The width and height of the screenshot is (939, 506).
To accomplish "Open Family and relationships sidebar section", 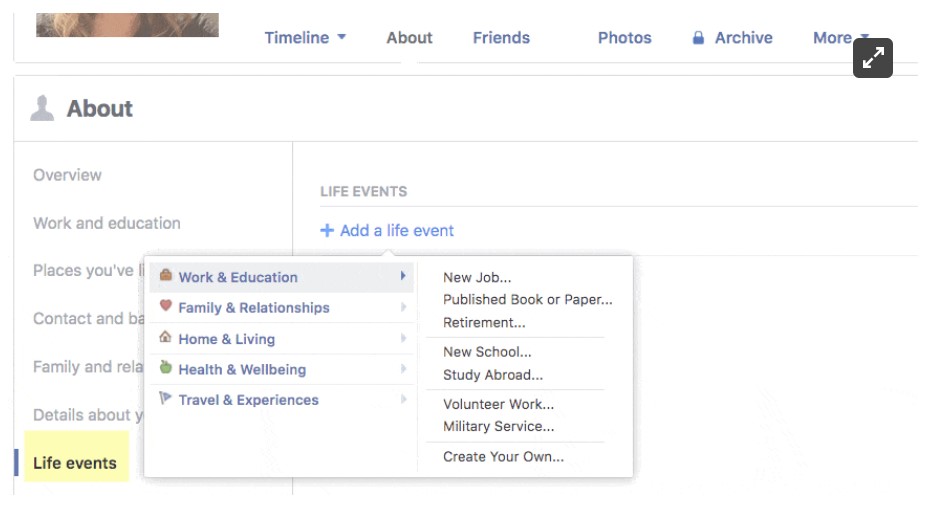I will [x=88, y=366].
